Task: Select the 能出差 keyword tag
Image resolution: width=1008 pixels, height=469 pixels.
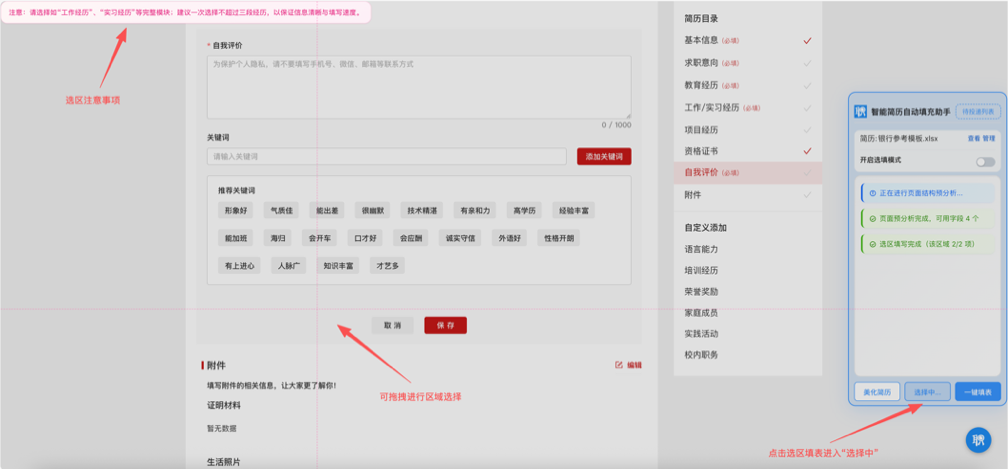Action: [327, 210]
